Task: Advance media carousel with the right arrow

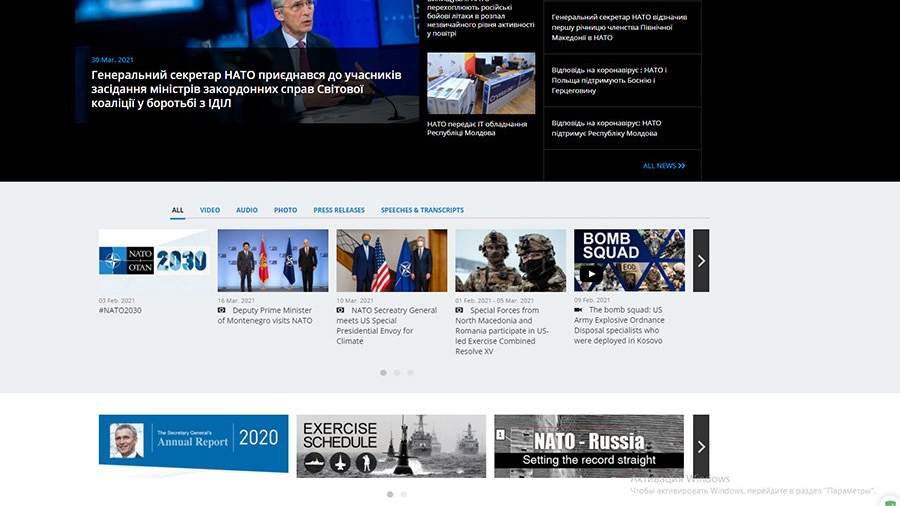Action: coord(701,260)
